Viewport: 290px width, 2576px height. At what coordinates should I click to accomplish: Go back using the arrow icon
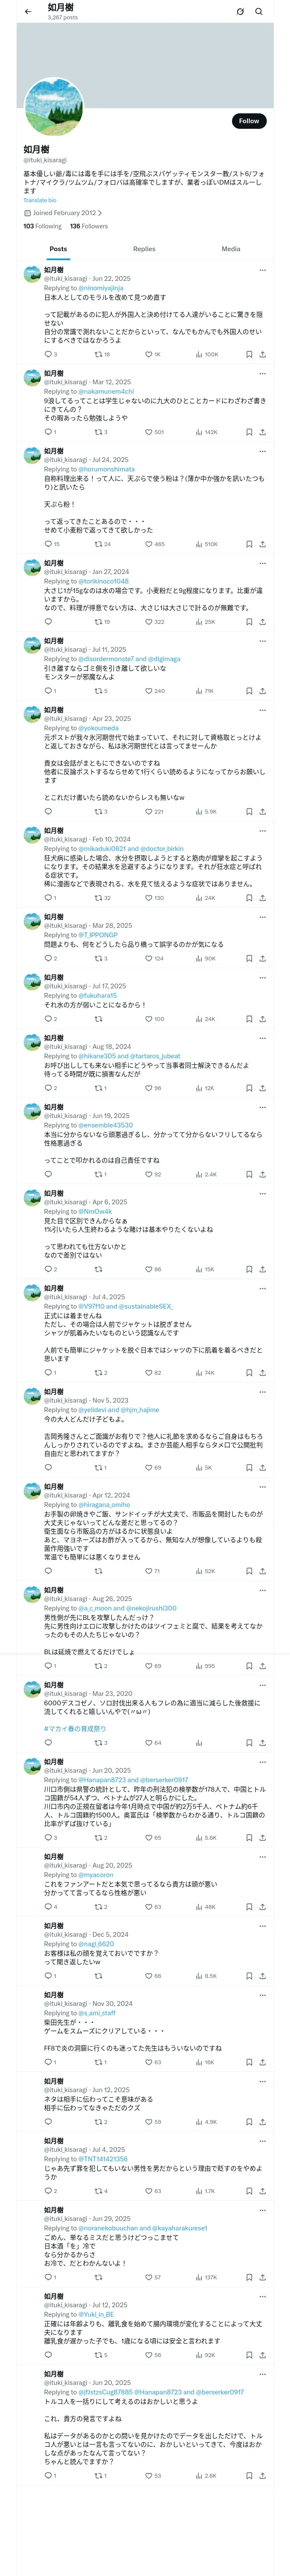(28, 12)
